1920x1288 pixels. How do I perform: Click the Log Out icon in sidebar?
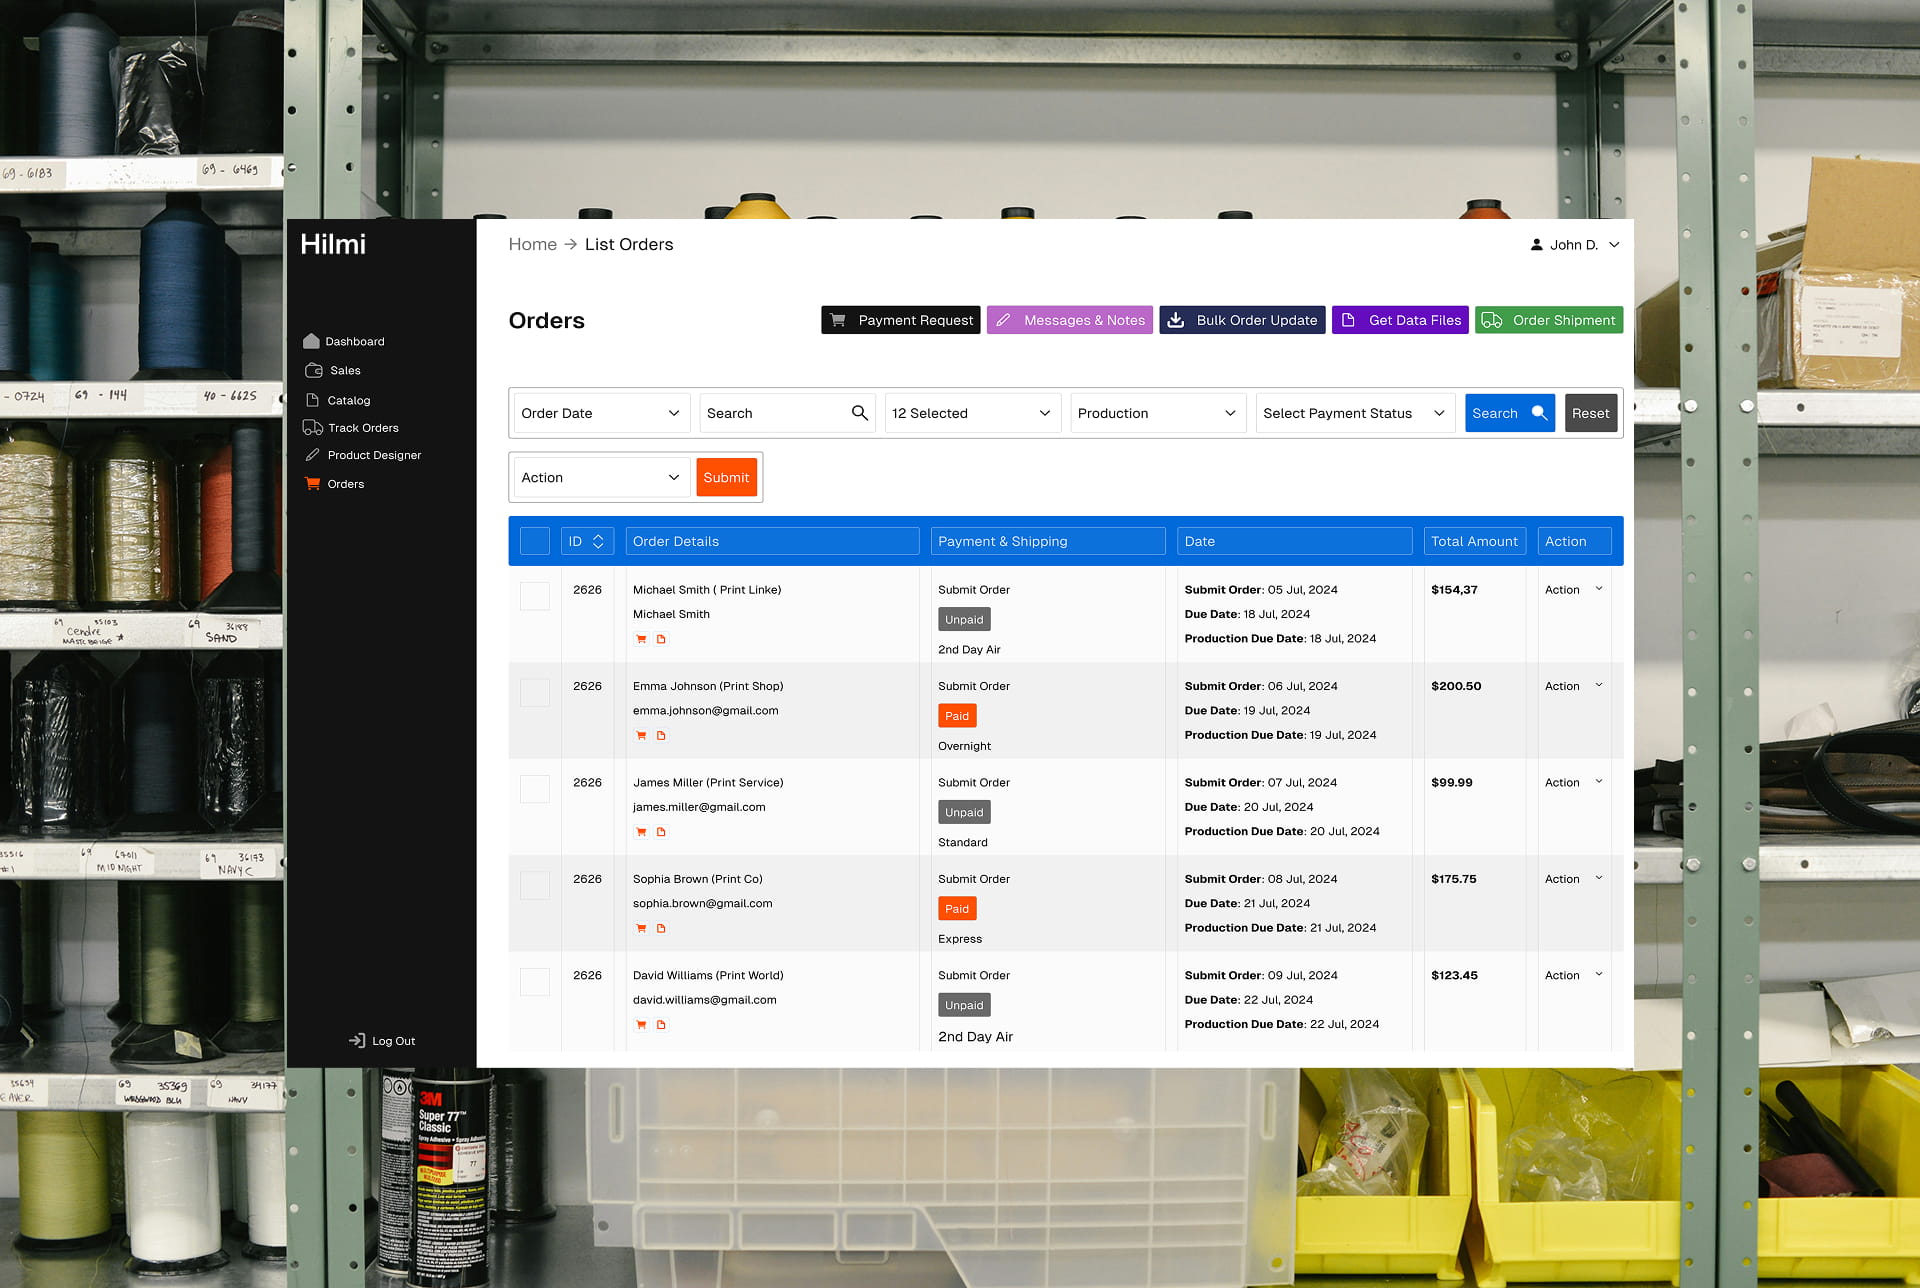(x=356, y=1041)
